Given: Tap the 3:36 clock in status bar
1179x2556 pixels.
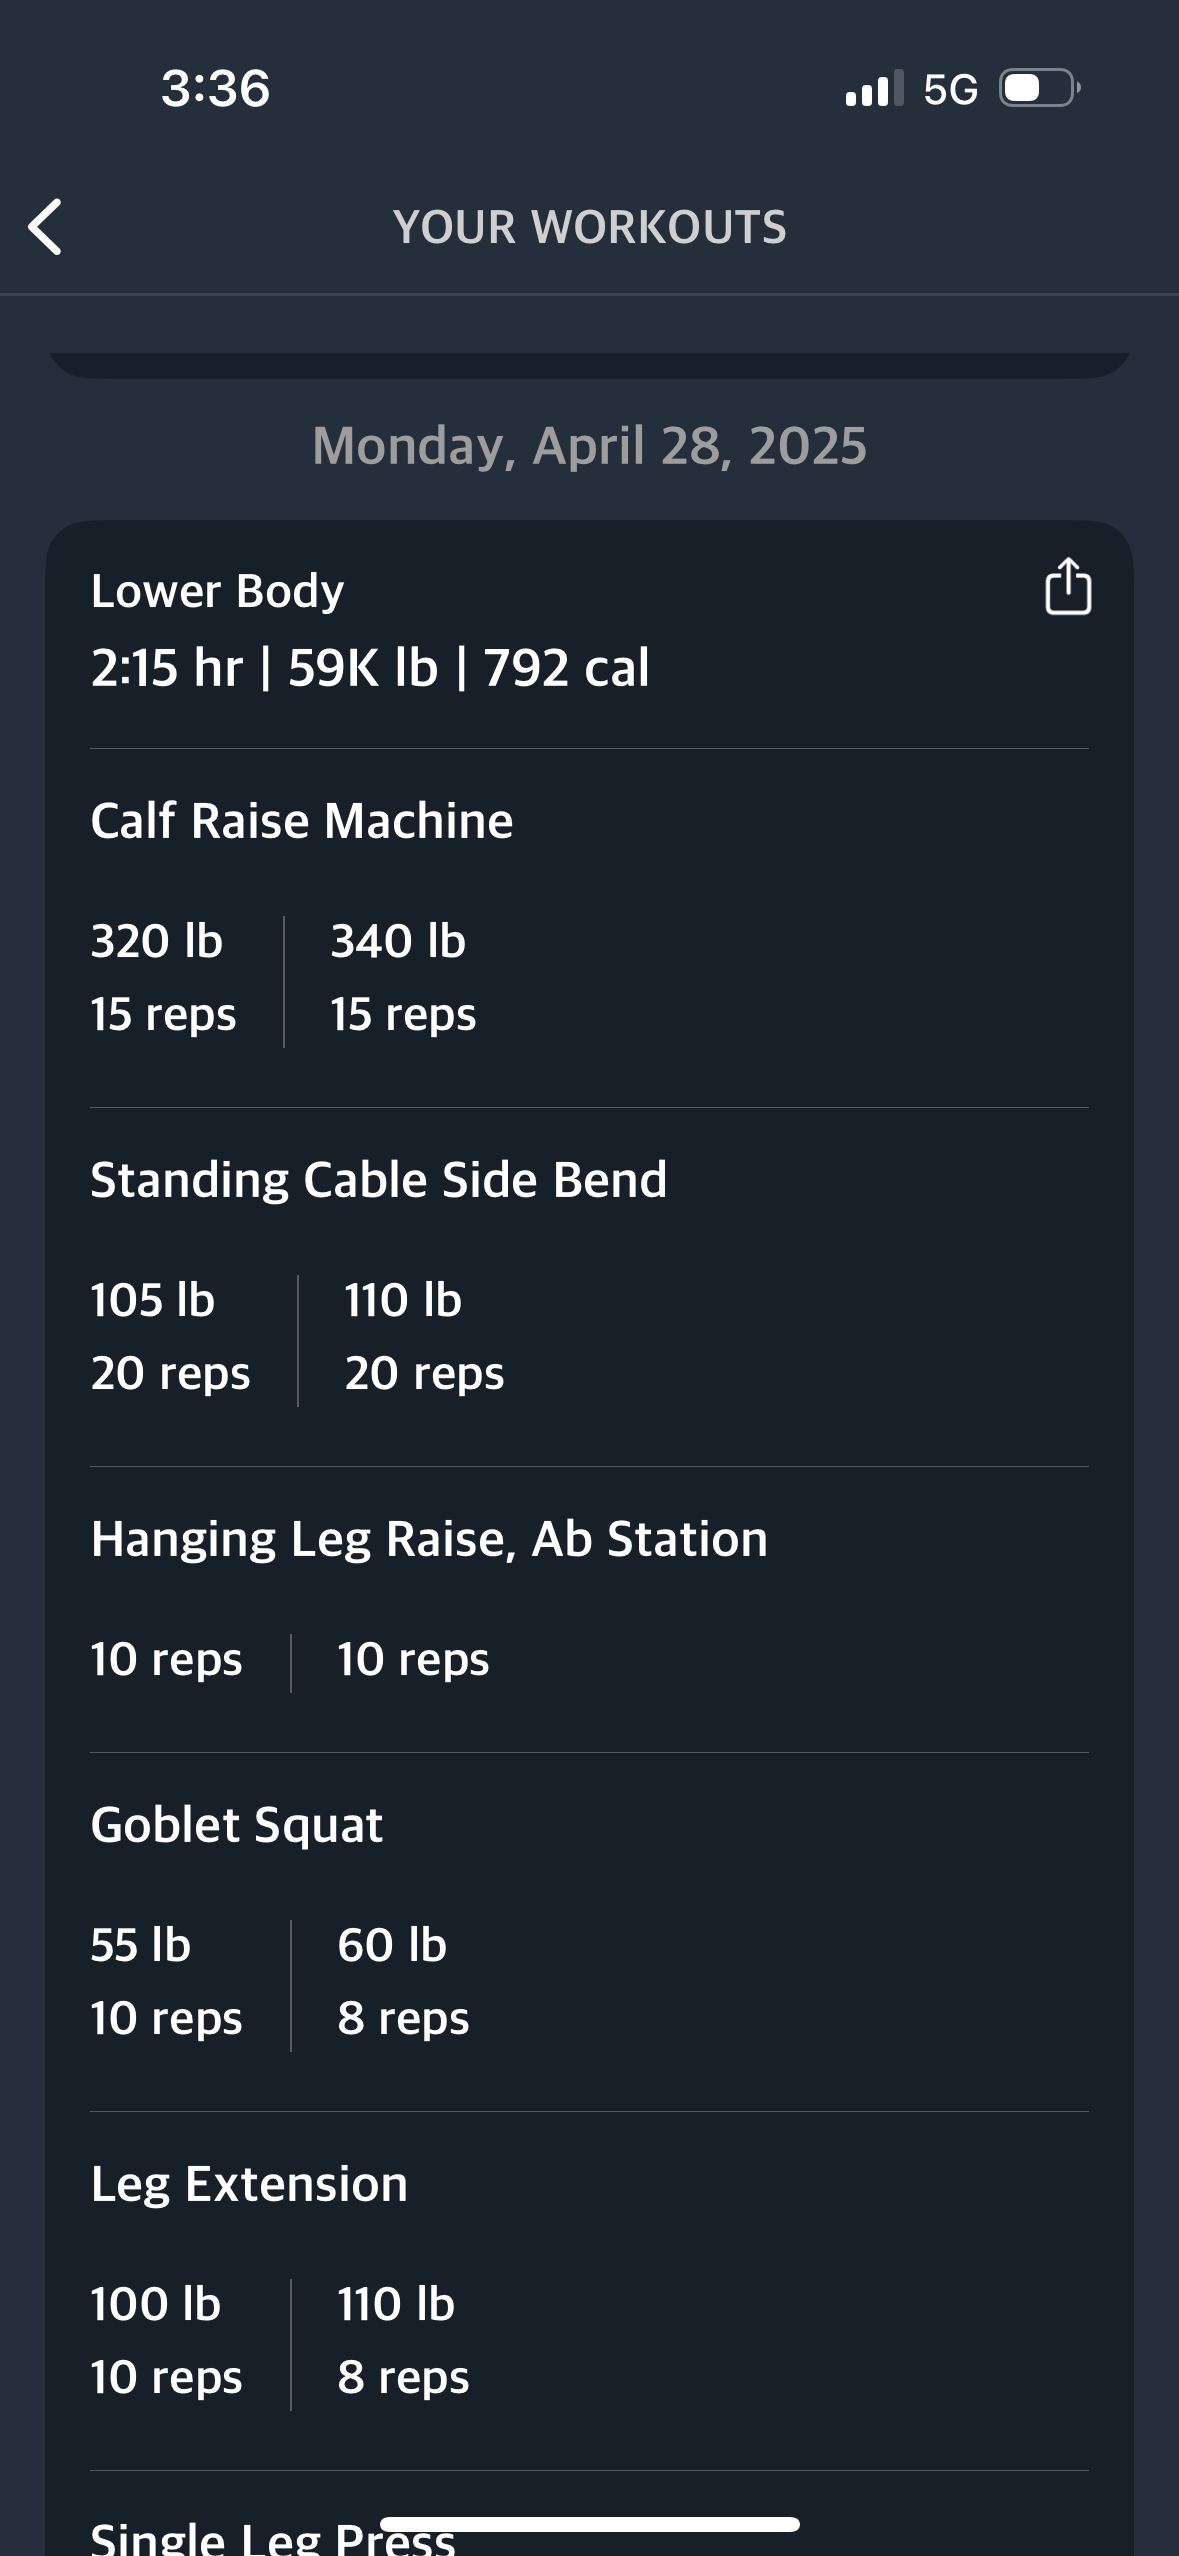Looking at the screenshot, I should (215, 89).
